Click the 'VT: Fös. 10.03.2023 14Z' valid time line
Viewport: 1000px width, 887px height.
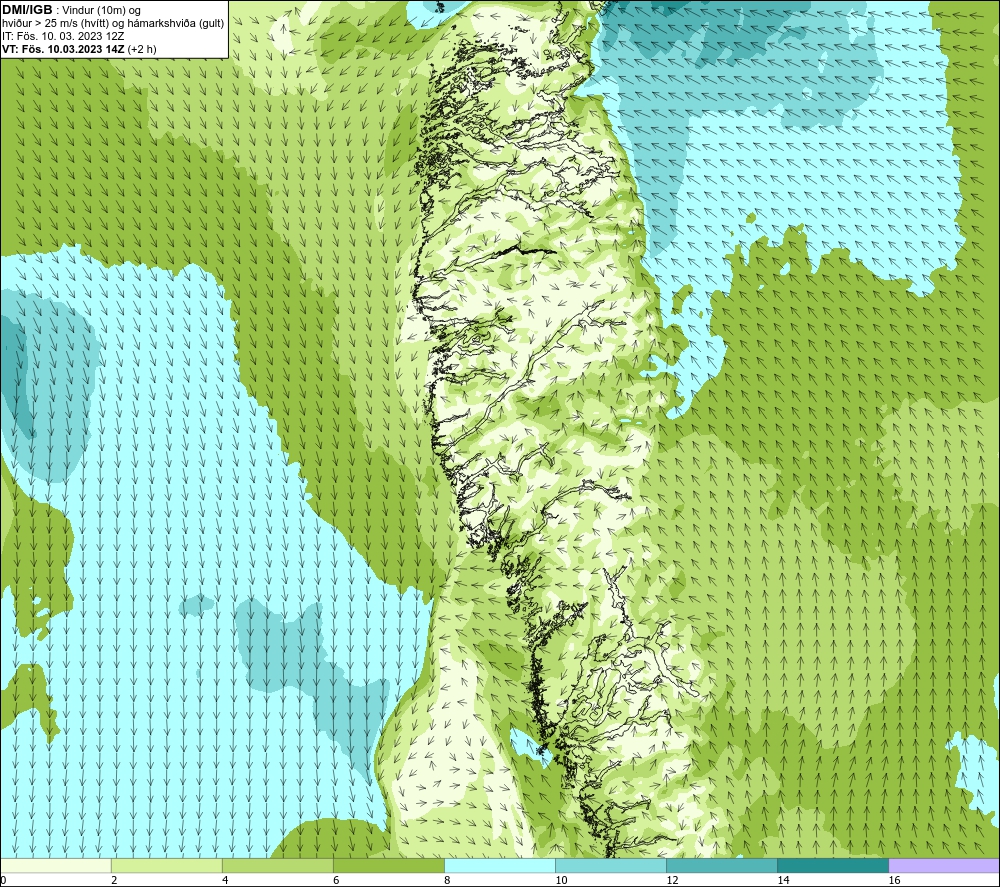[x=64, y=49]
